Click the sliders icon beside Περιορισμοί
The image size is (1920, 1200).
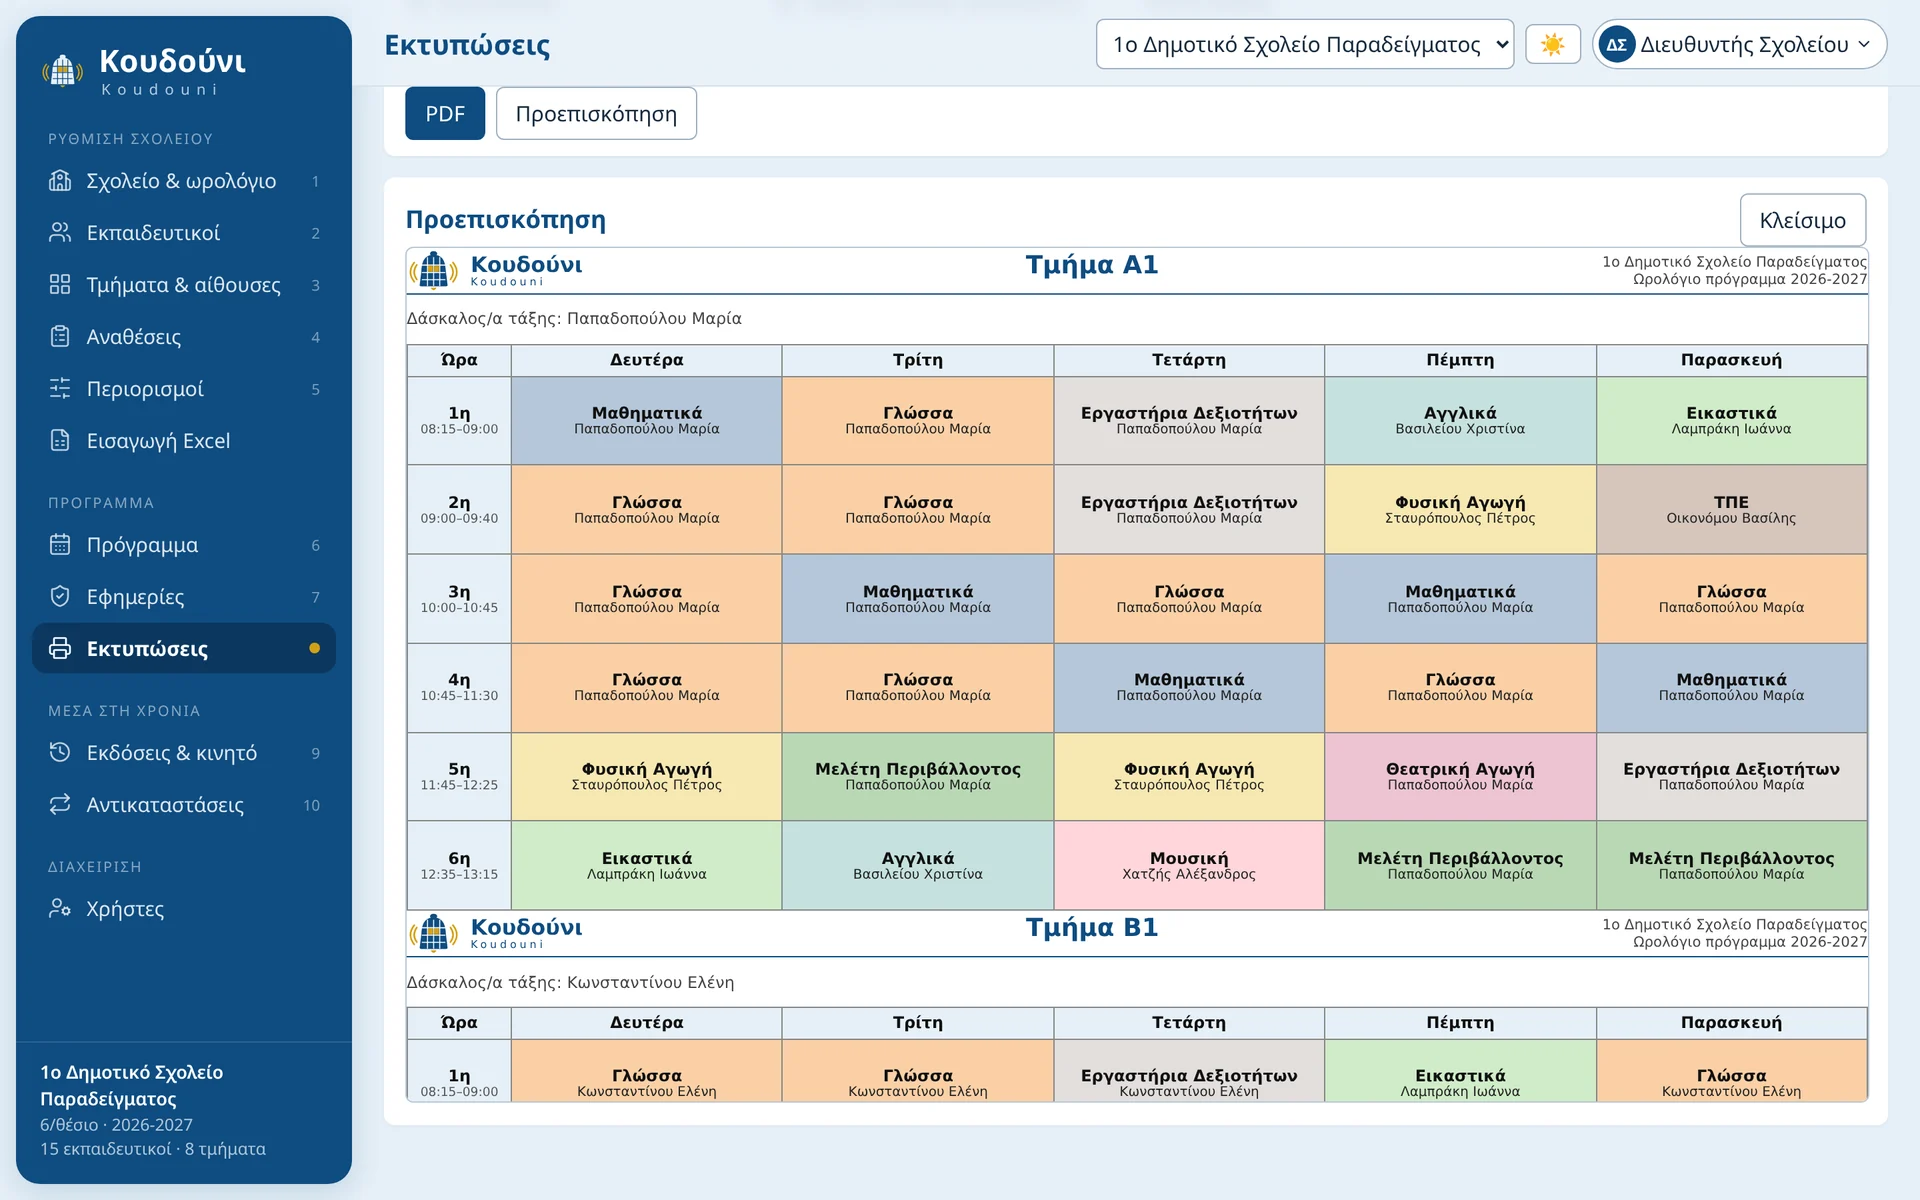click(60, 389)
